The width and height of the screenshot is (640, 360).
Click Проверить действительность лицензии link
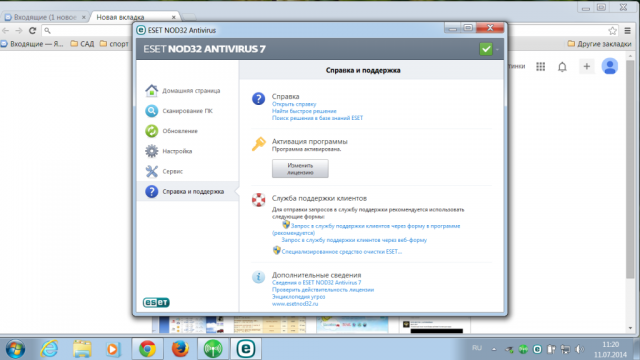[323, 290]
